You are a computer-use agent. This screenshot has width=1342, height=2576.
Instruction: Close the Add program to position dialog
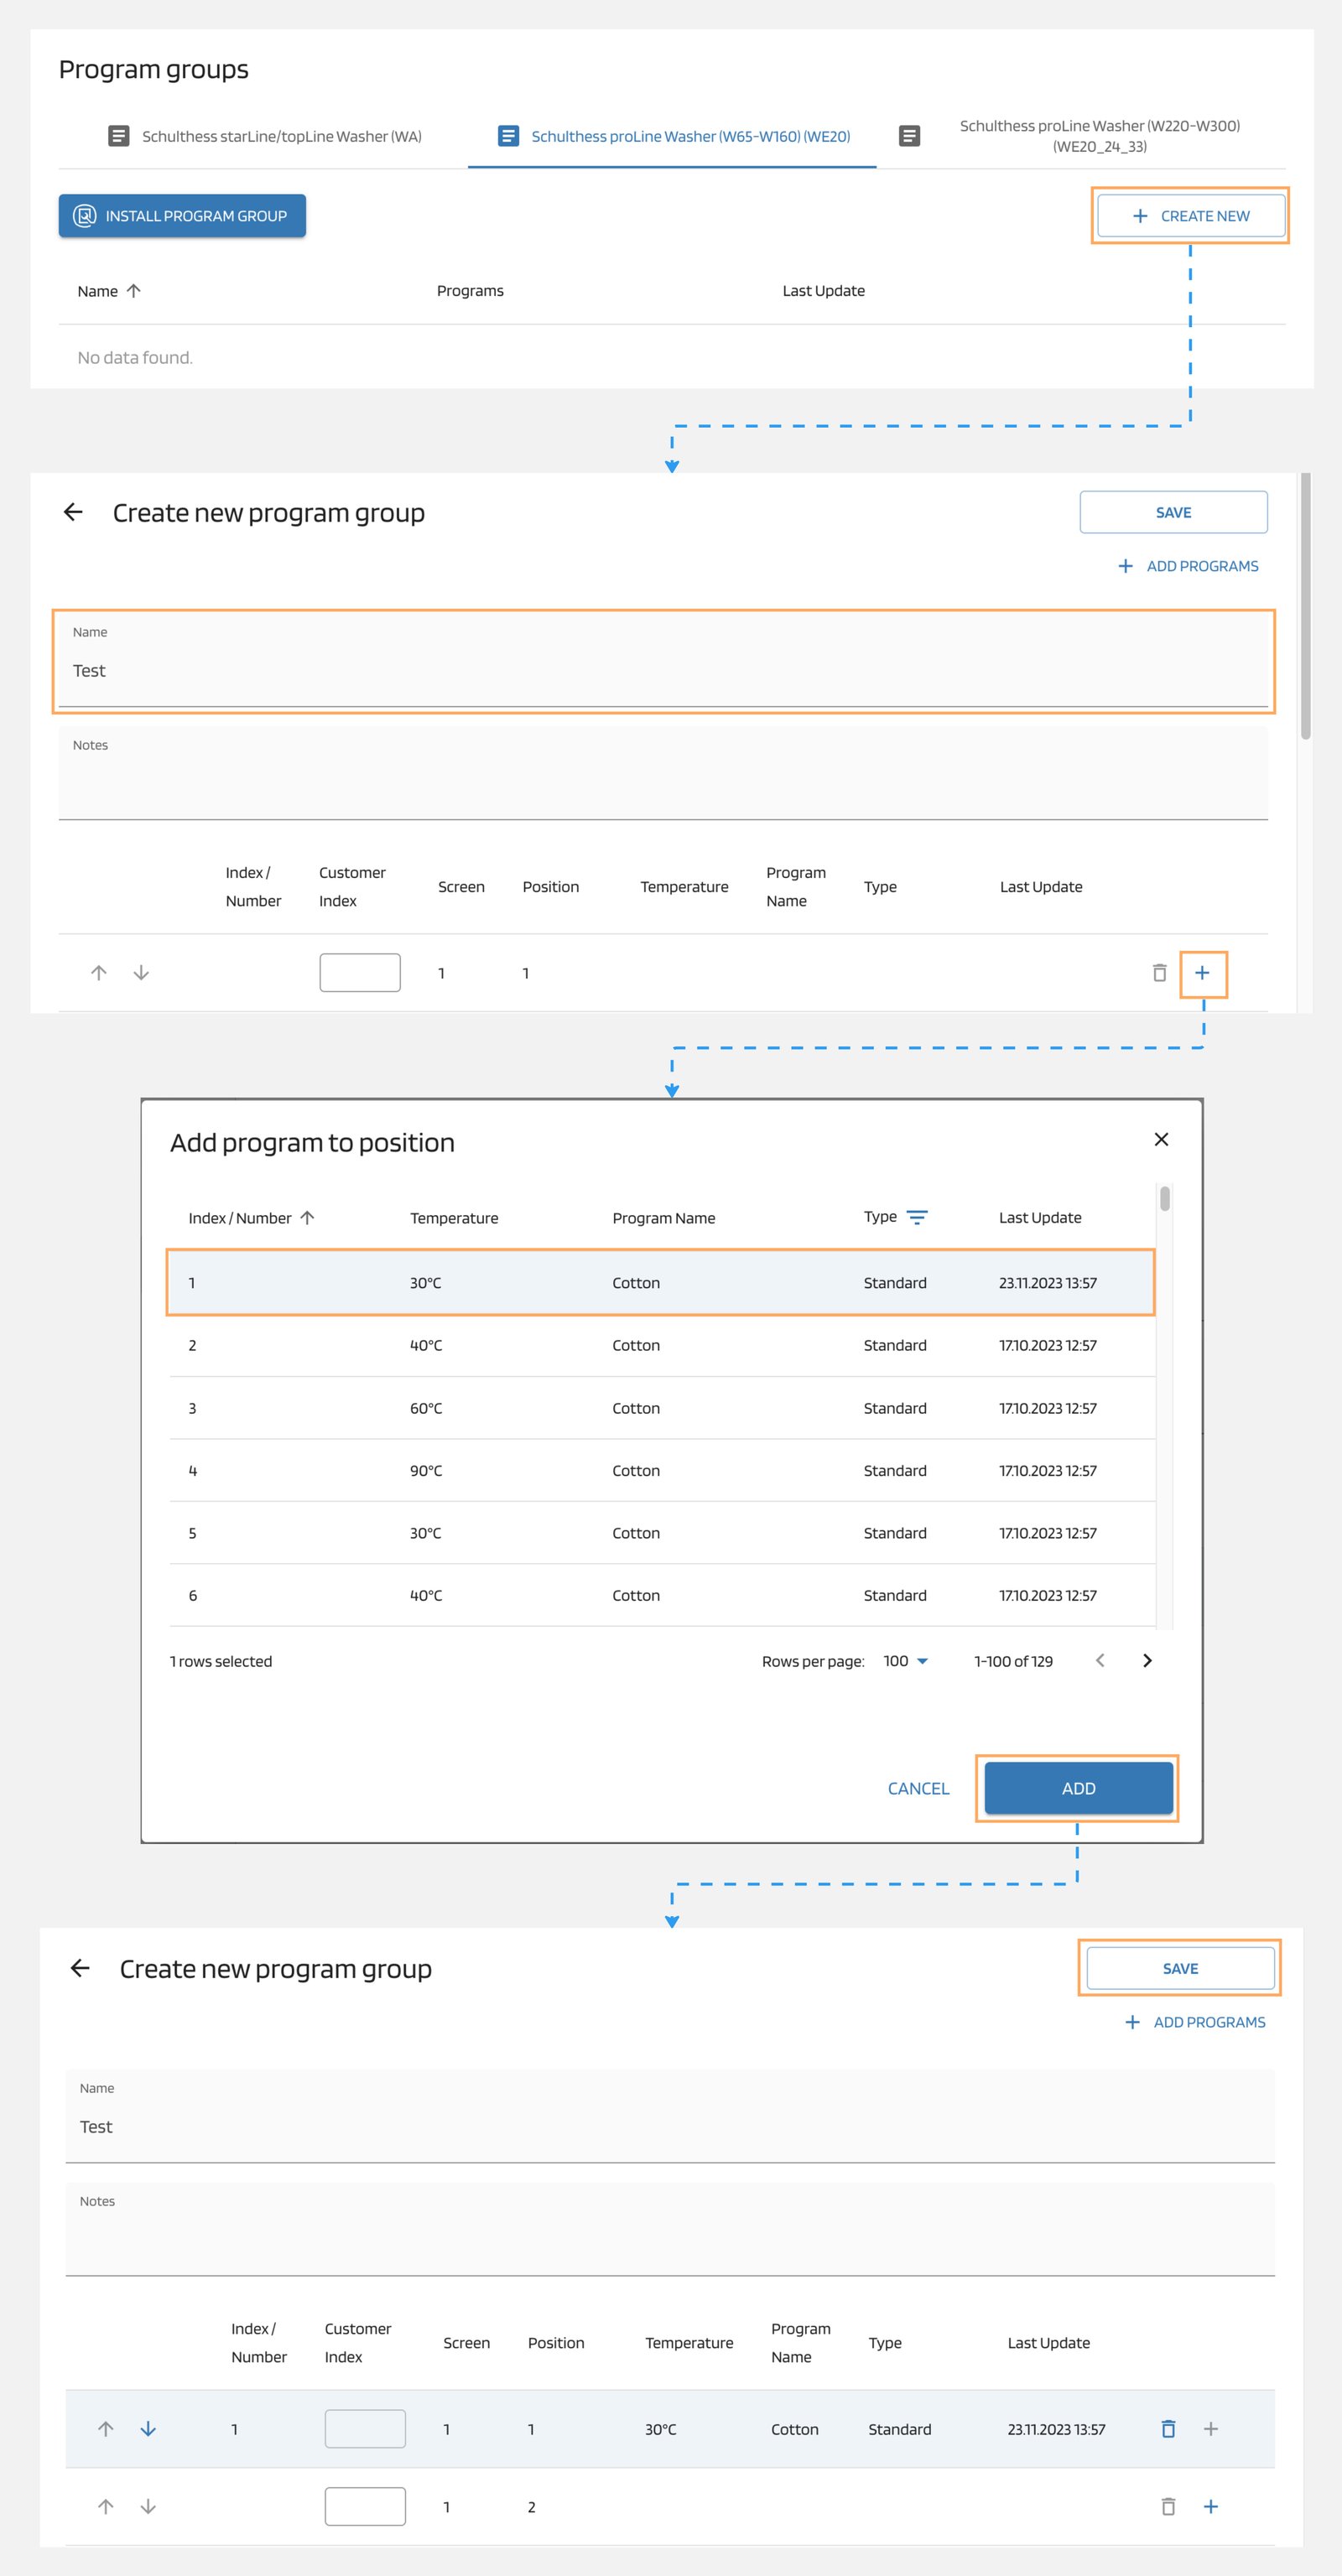[x=1161, y=1139]
